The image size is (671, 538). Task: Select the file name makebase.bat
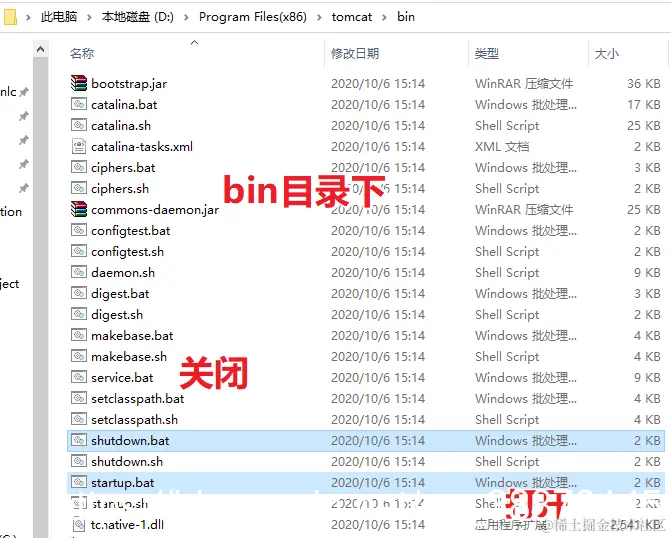(132, 336)
